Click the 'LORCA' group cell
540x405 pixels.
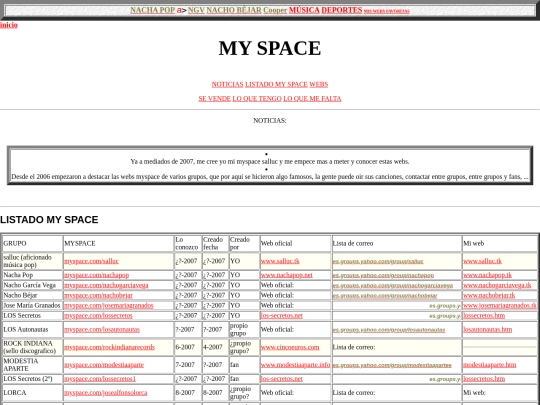(x=32, y=393)
